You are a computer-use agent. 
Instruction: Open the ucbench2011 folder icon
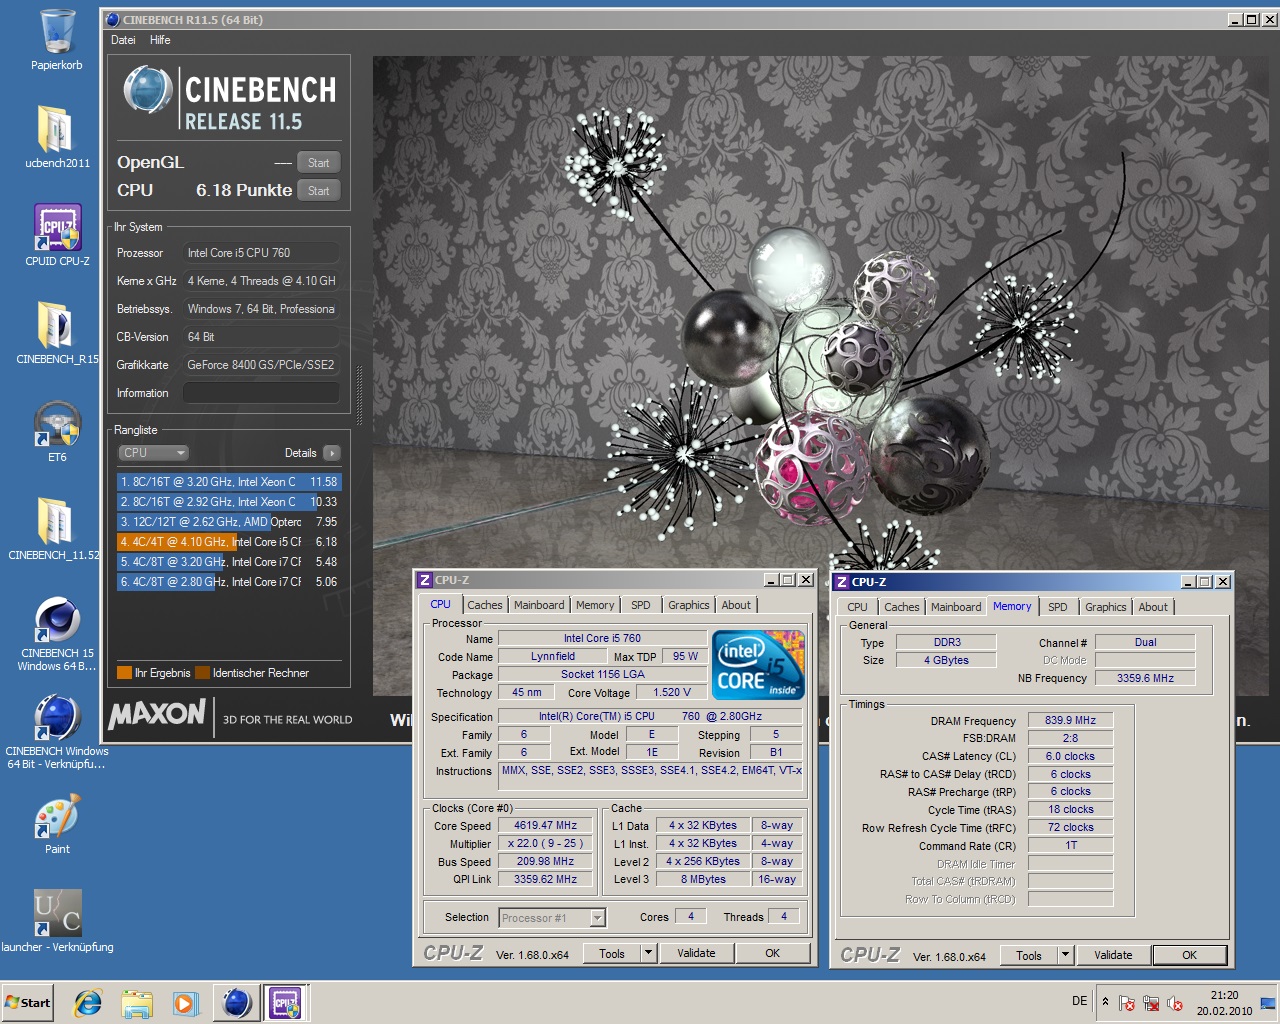coord(57,130)
